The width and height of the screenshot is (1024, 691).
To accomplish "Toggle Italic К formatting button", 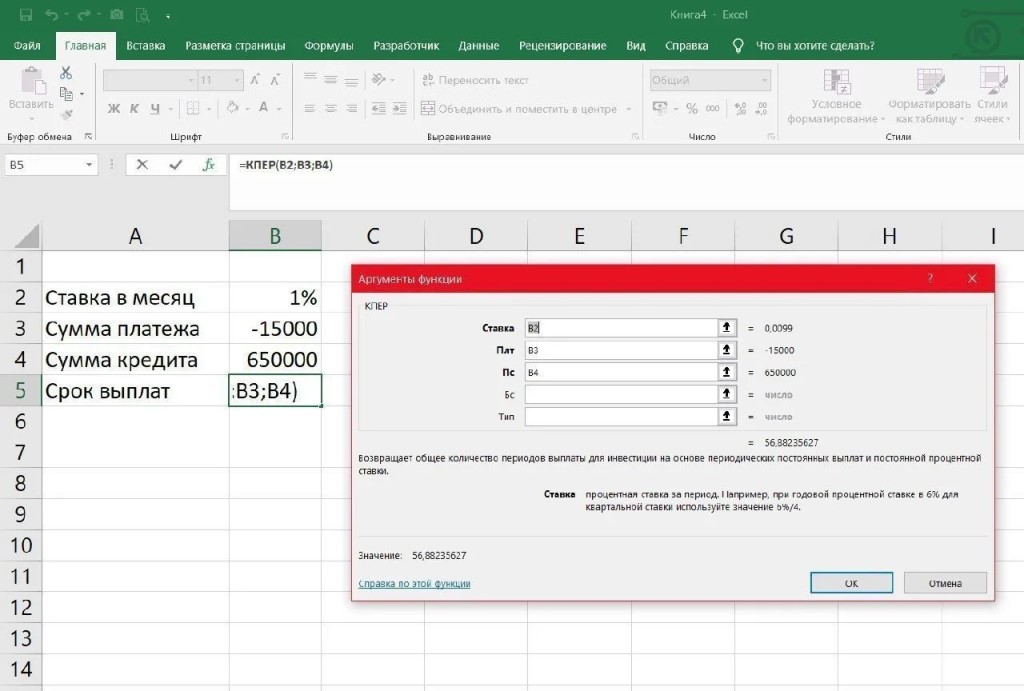I will point(134,108).
